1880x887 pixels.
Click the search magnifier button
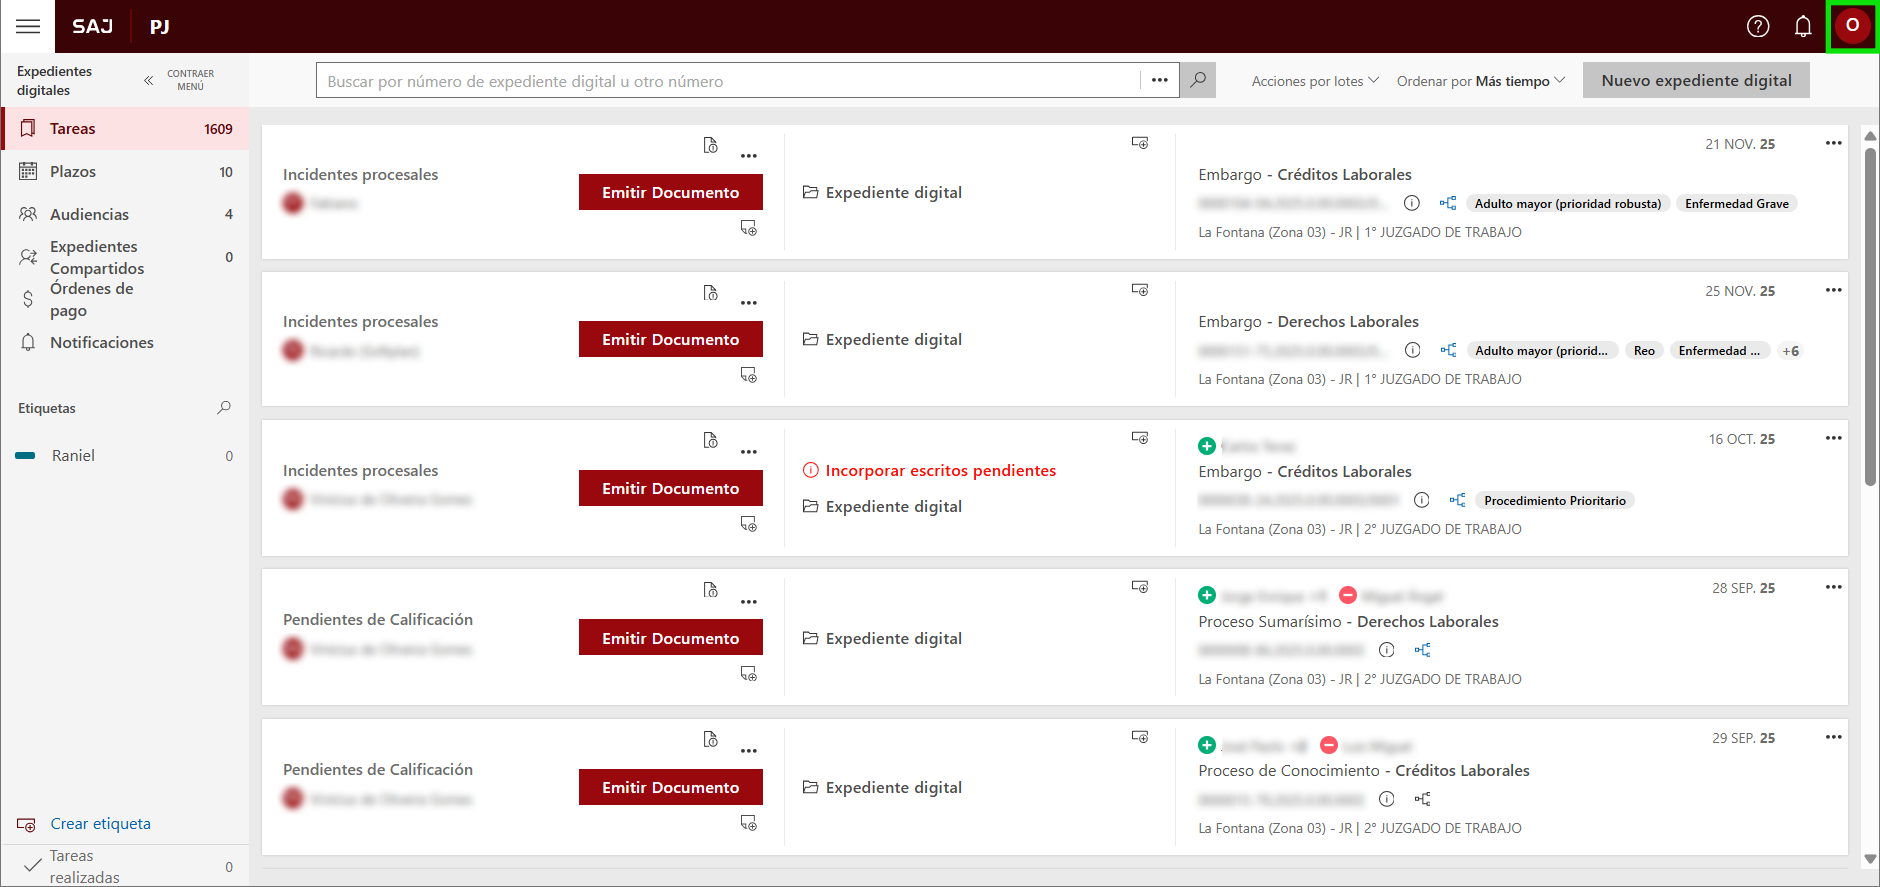point(1198,80)
